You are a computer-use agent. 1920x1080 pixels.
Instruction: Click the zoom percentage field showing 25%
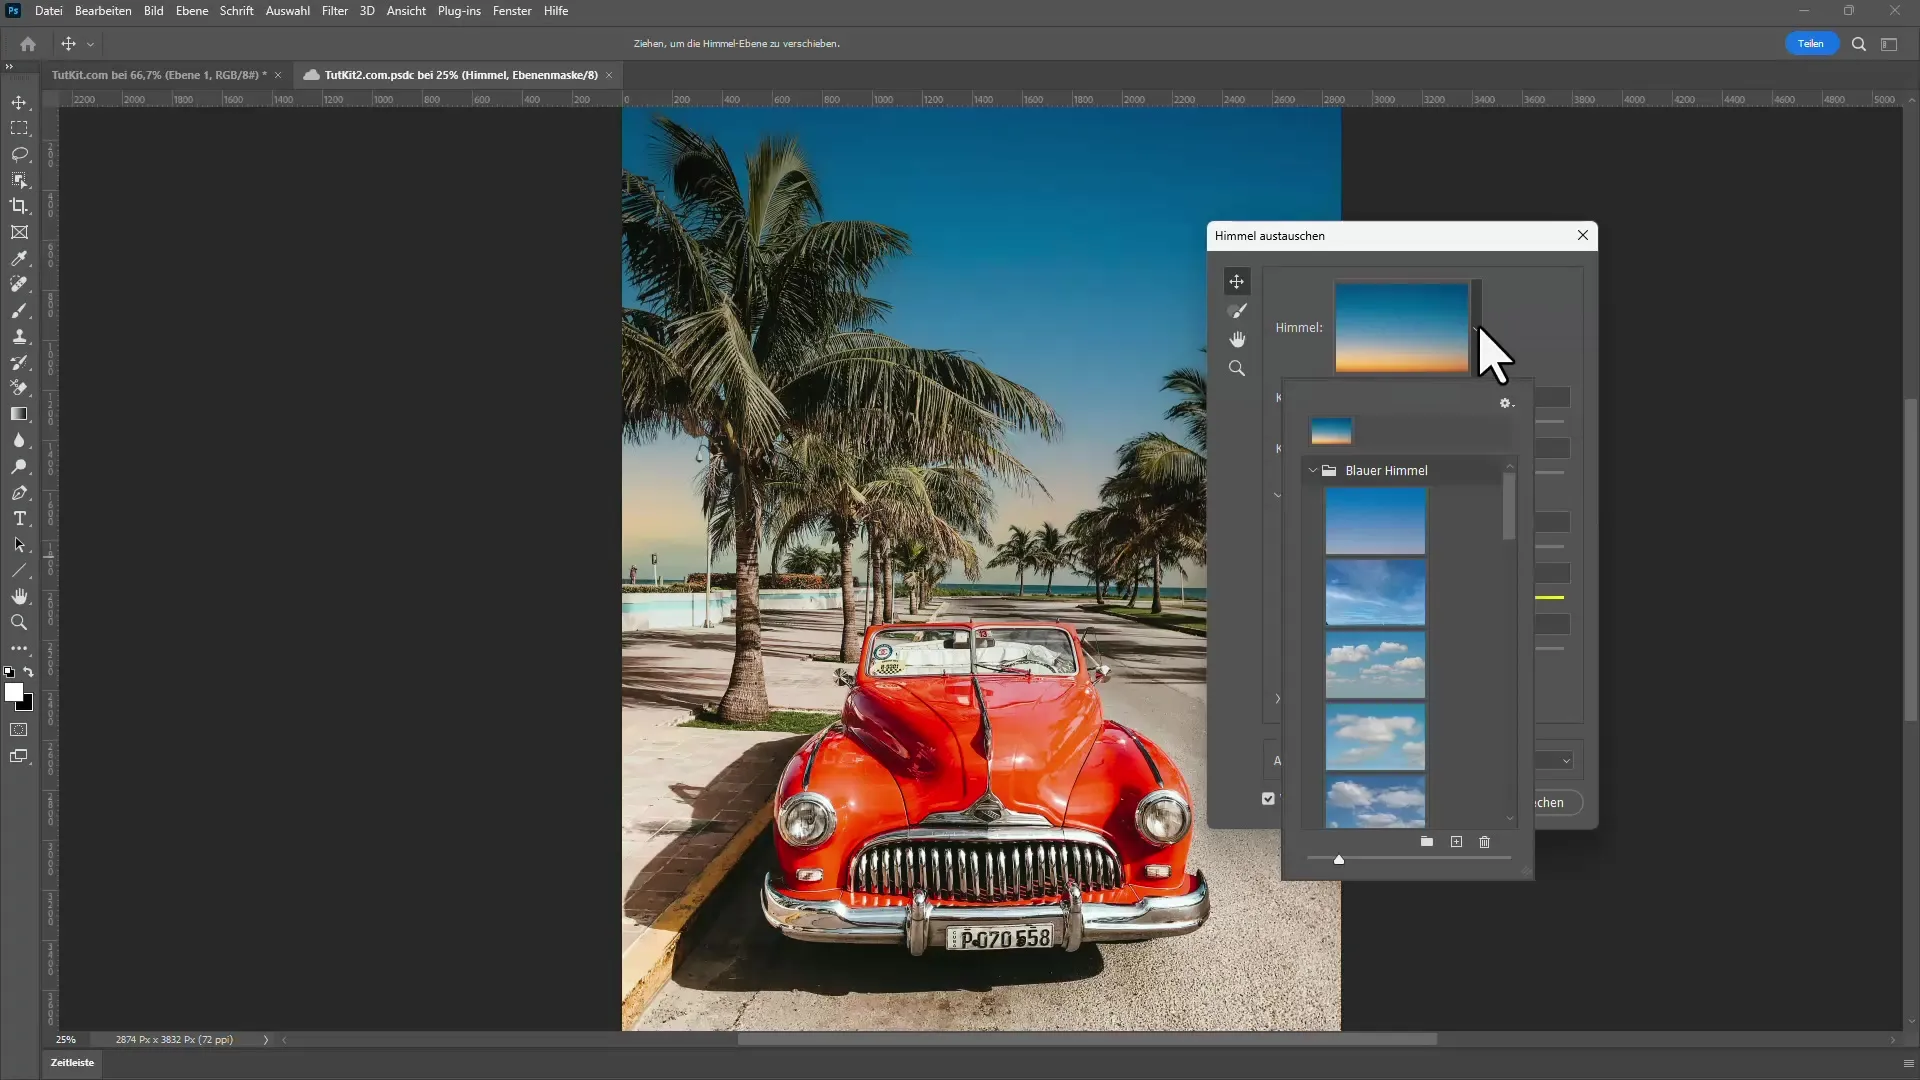66,1040
